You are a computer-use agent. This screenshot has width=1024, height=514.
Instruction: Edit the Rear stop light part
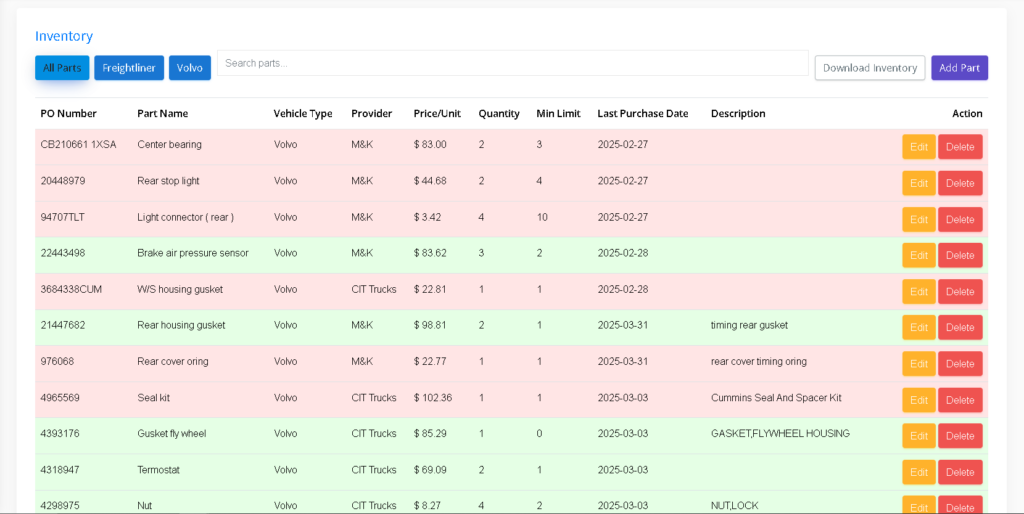click(919, 184)
